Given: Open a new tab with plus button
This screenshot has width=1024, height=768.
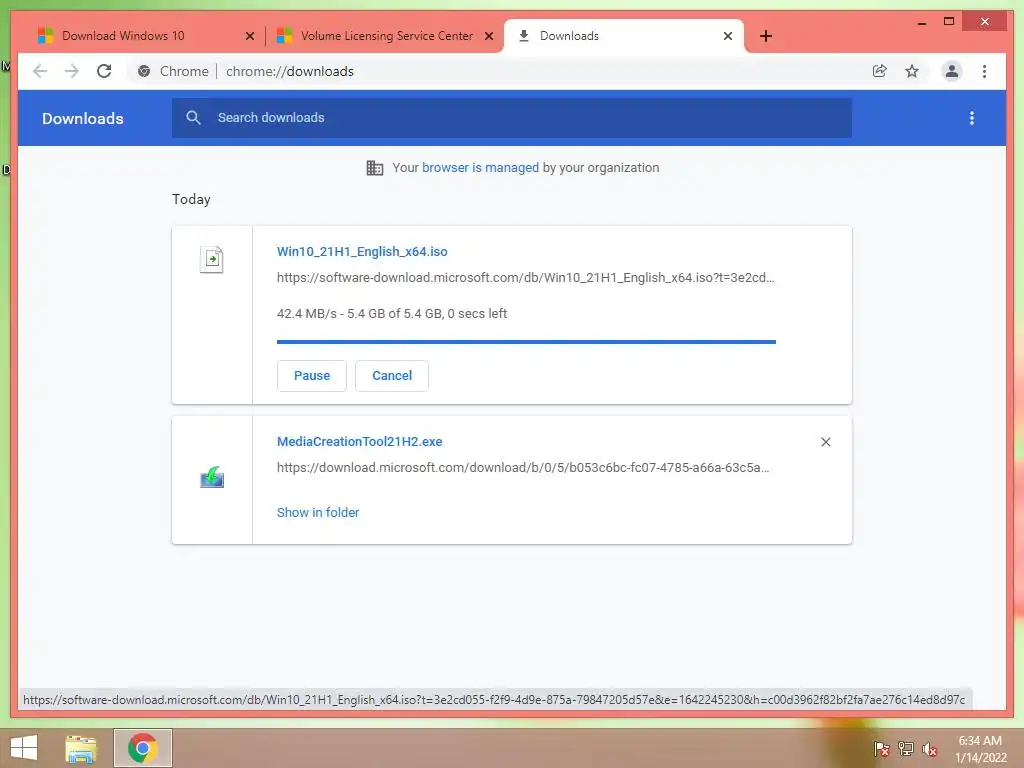Looking at the screenshot, I should (766, 36).
